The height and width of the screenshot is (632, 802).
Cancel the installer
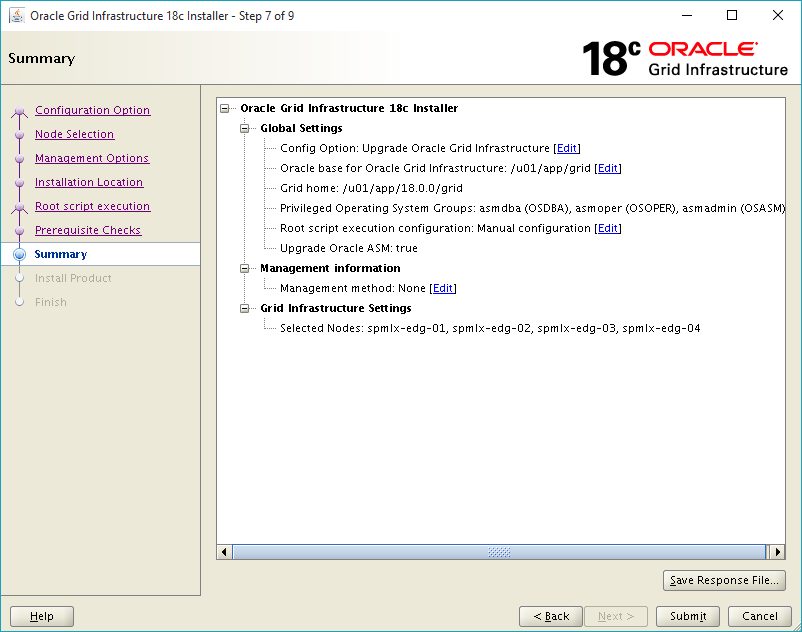pyautogui.click(x=760, y=616)
